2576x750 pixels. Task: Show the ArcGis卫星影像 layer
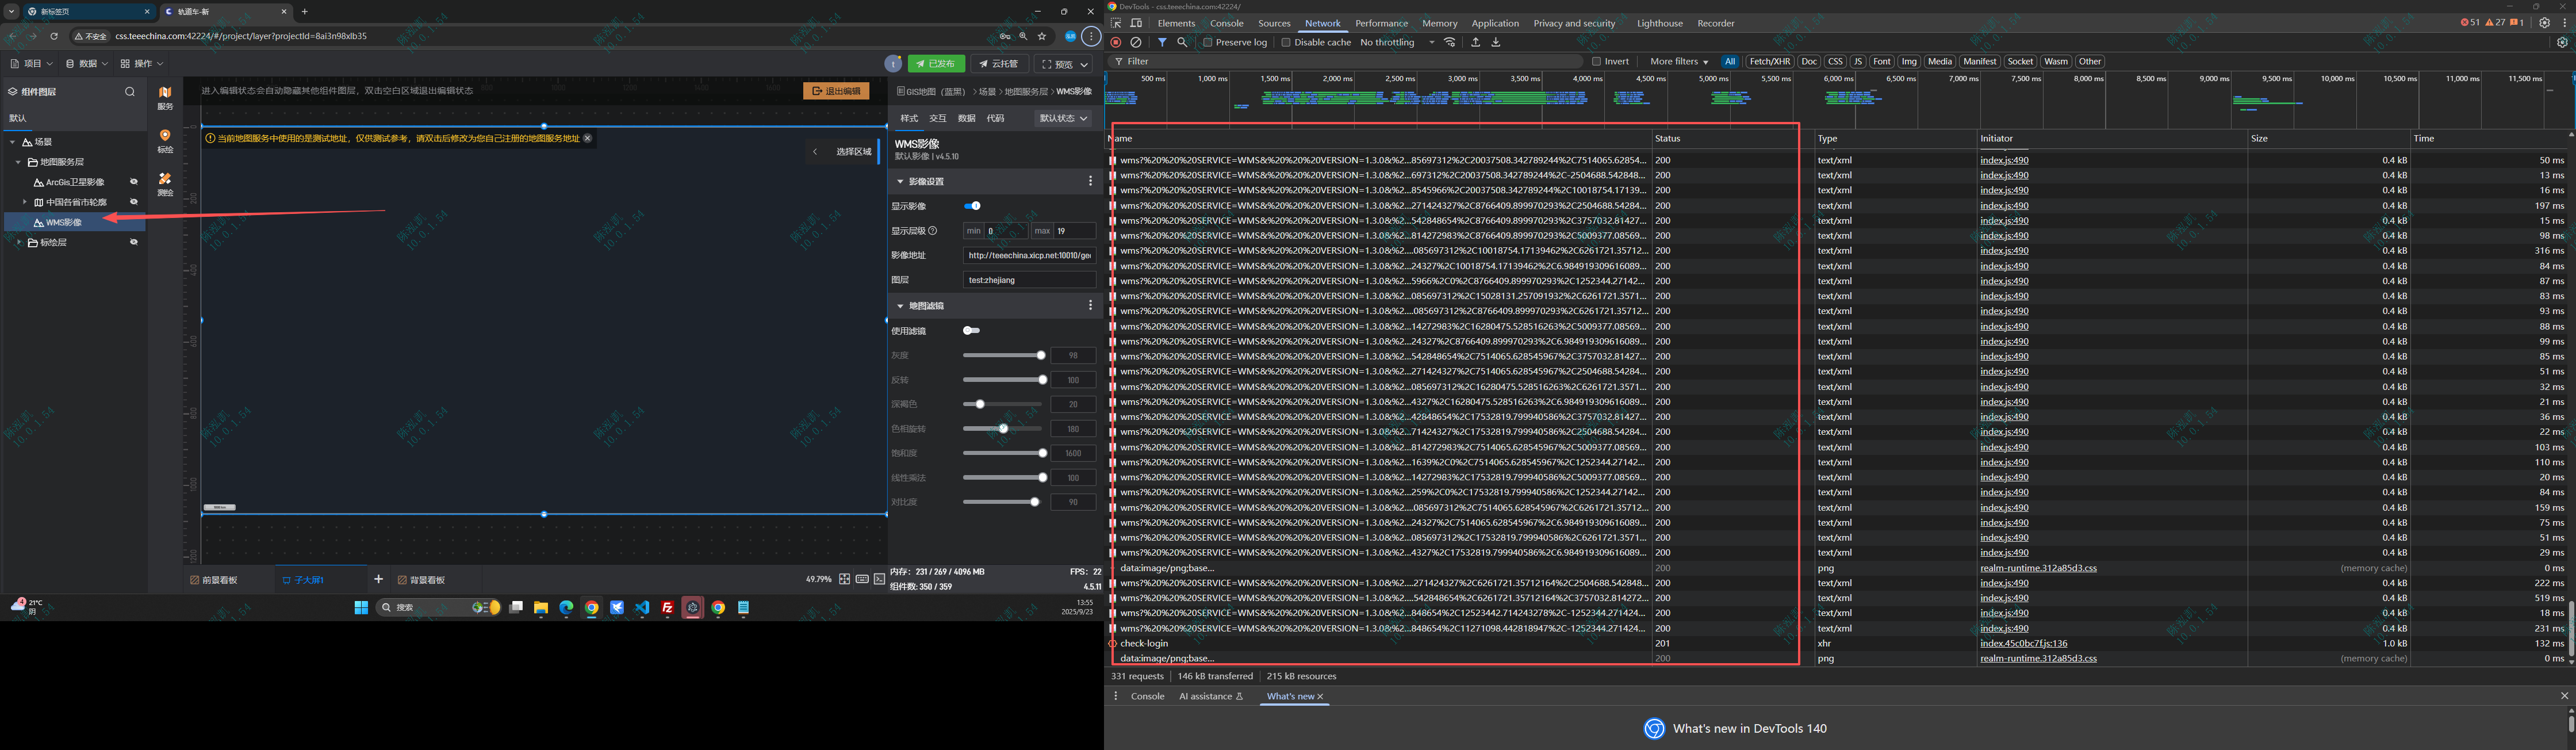pyautogui.click(x=133, y=182)
